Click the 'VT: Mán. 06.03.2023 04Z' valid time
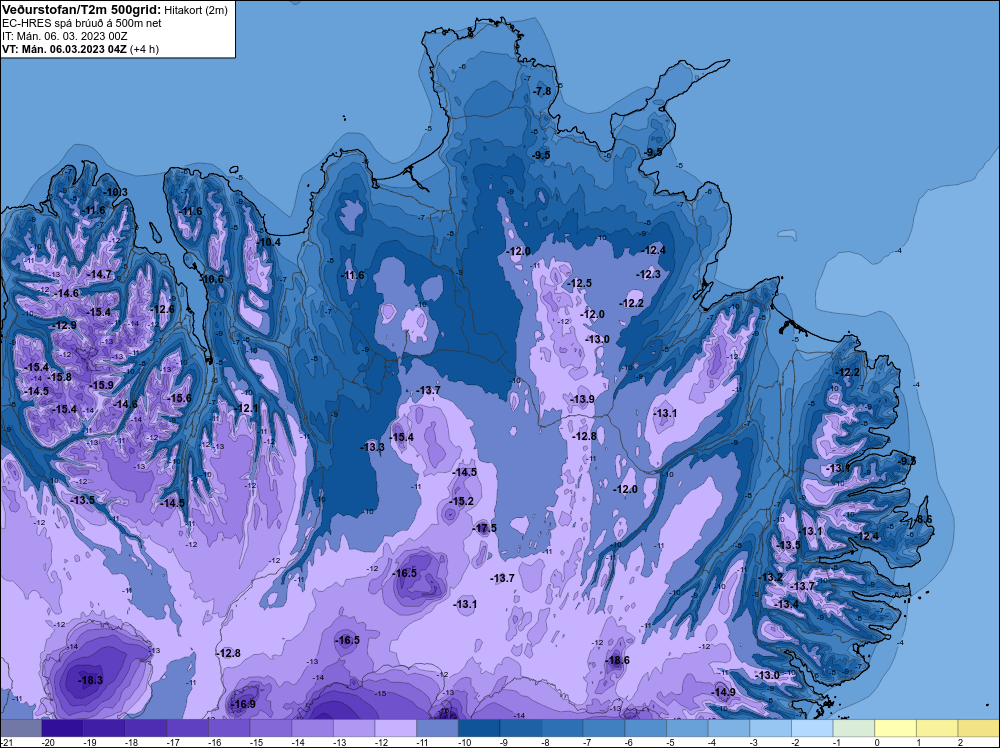 pos(64,49)
